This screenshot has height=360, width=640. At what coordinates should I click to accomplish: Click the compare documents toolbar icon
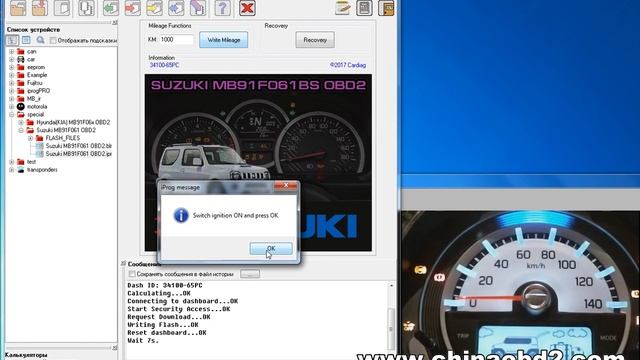click(86, 8)
